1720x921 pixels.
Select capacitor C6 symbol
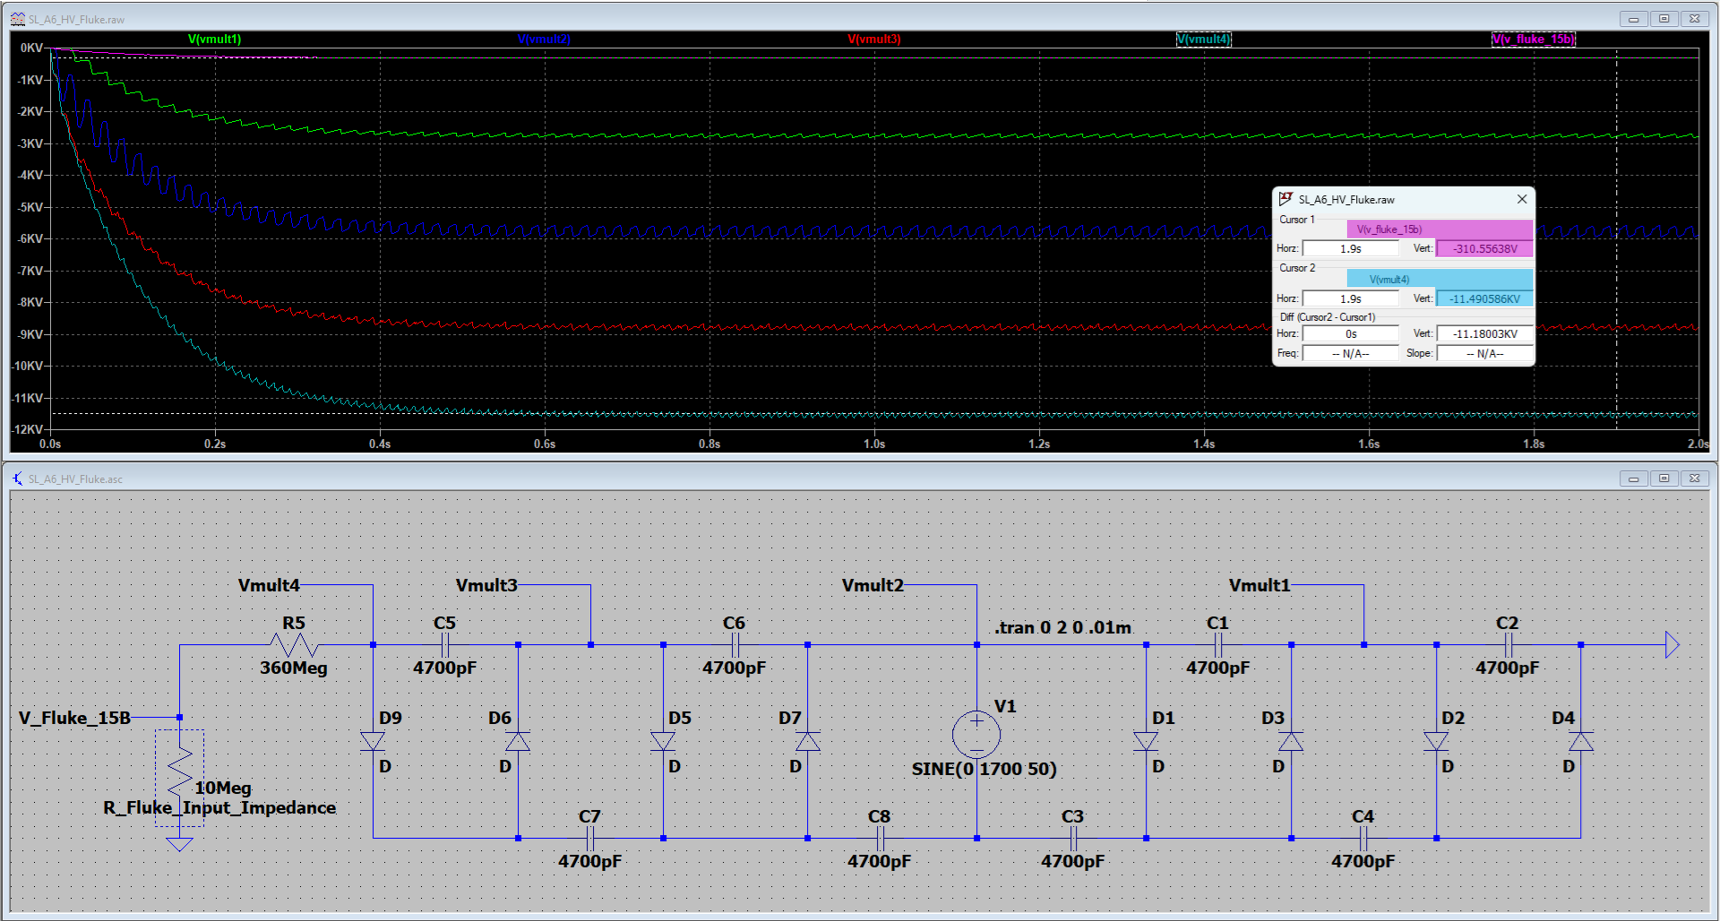tap(735, 645)
